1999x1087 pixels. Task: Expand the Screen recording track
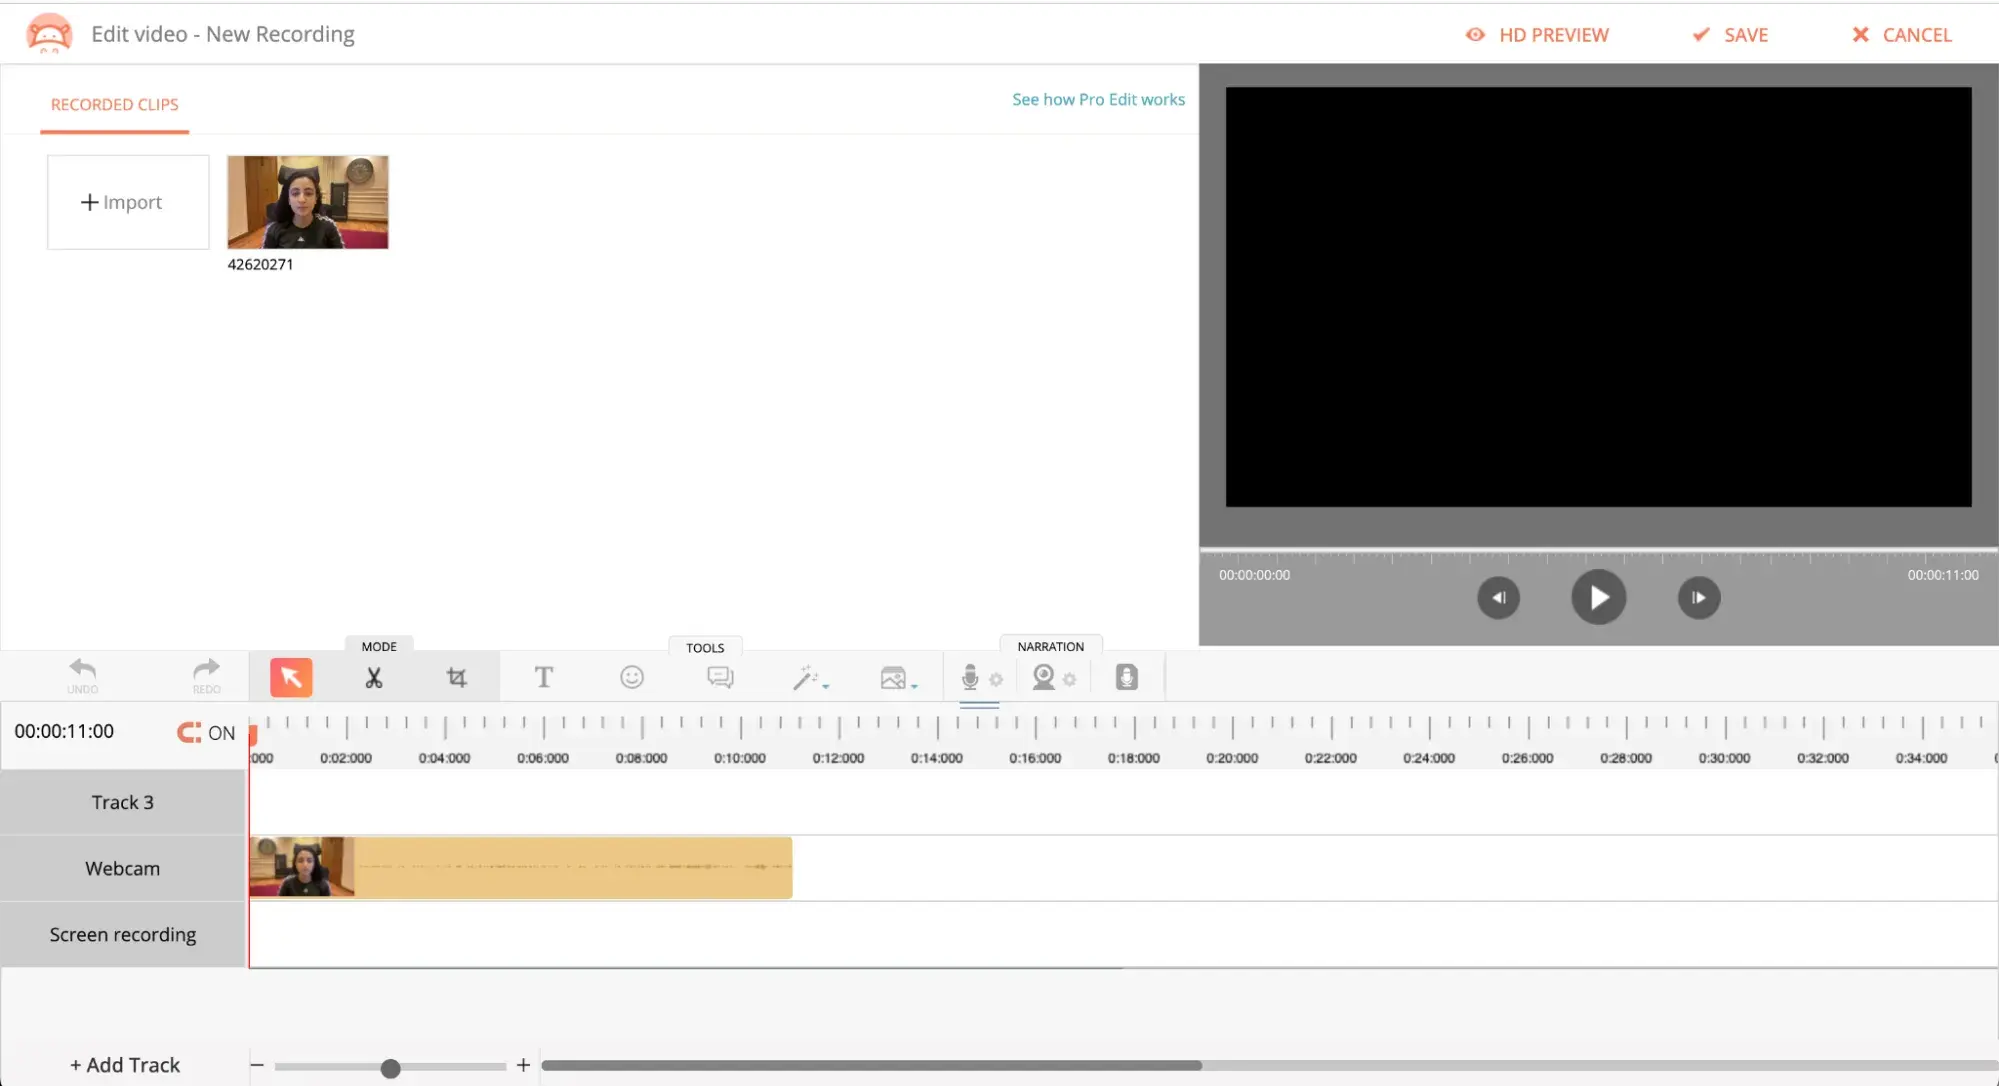122,933
